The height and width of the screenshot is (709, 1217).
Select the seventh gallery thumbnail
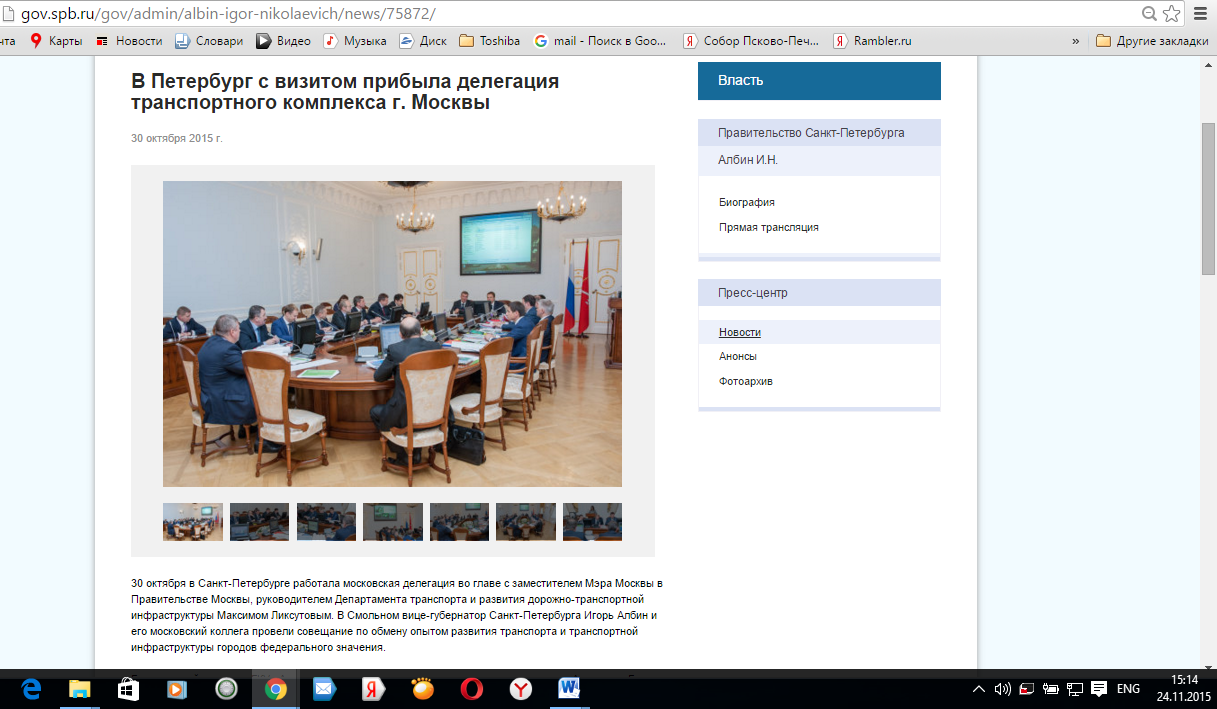click(x=592, y=522)
